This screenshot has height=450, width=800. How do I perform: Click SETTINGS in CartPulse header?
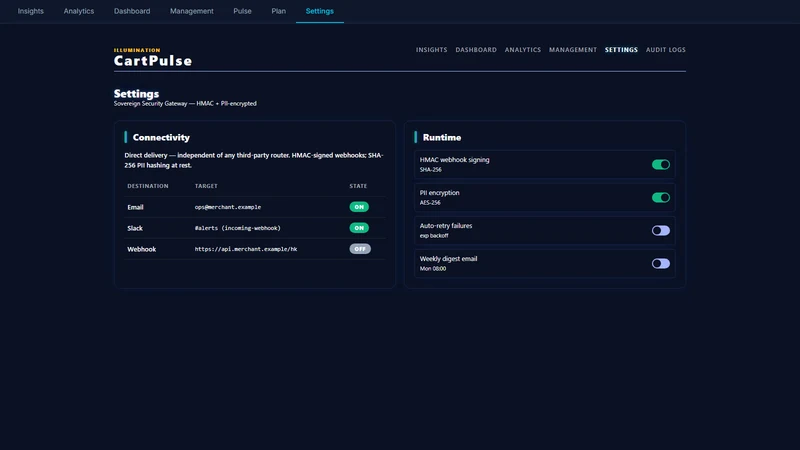coord(621,50)
